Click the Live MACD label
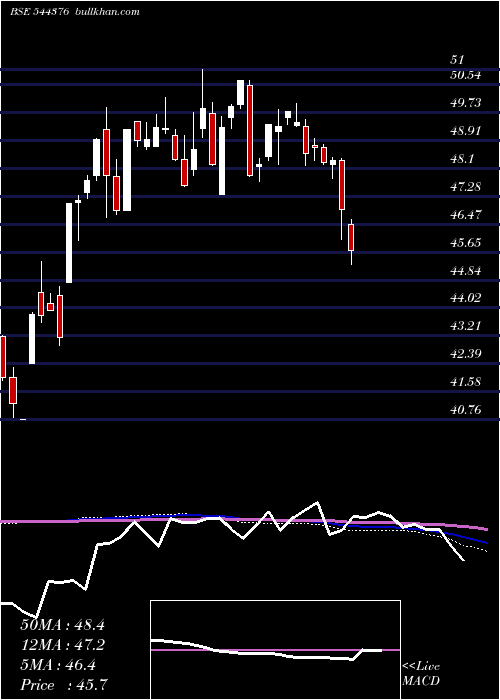Screen dimensions: 500x700 click(421, 674)
